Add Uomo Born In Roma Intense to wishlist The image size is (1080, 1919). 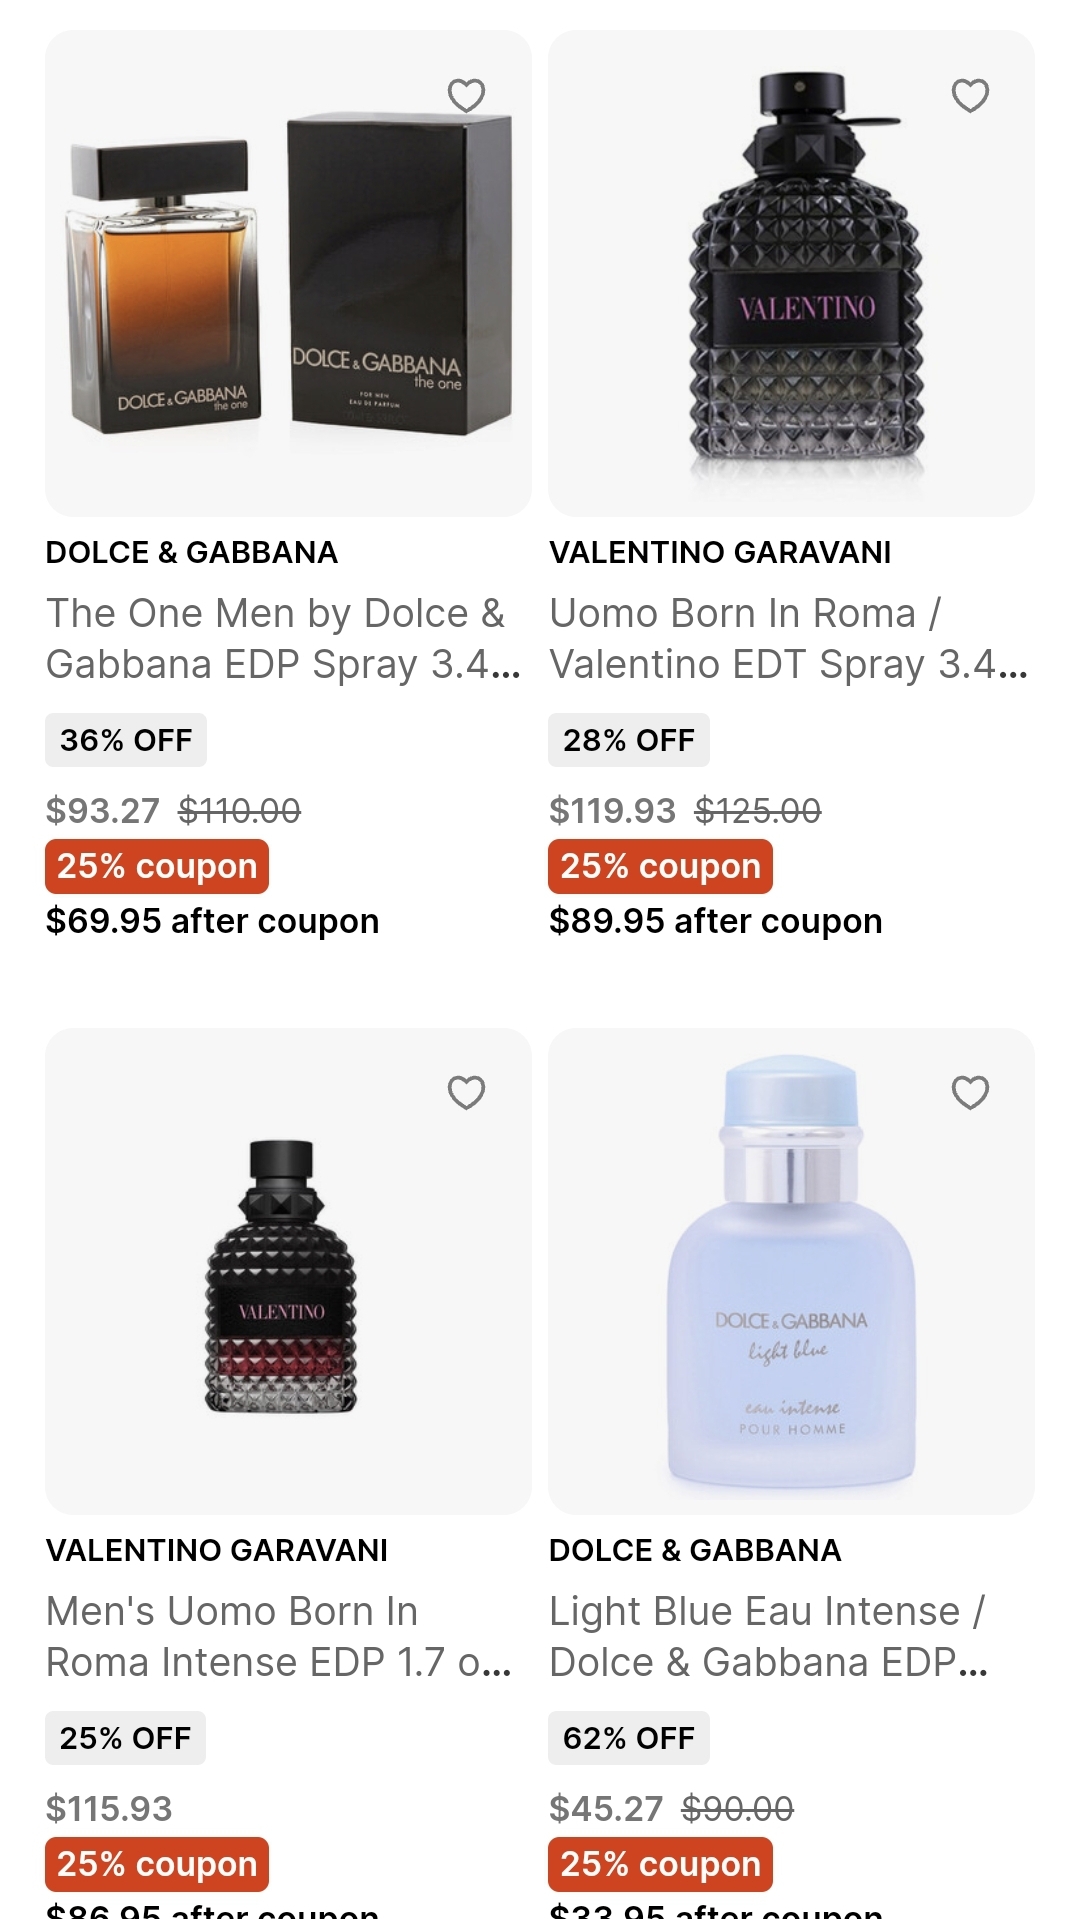tap(466, 1093)
